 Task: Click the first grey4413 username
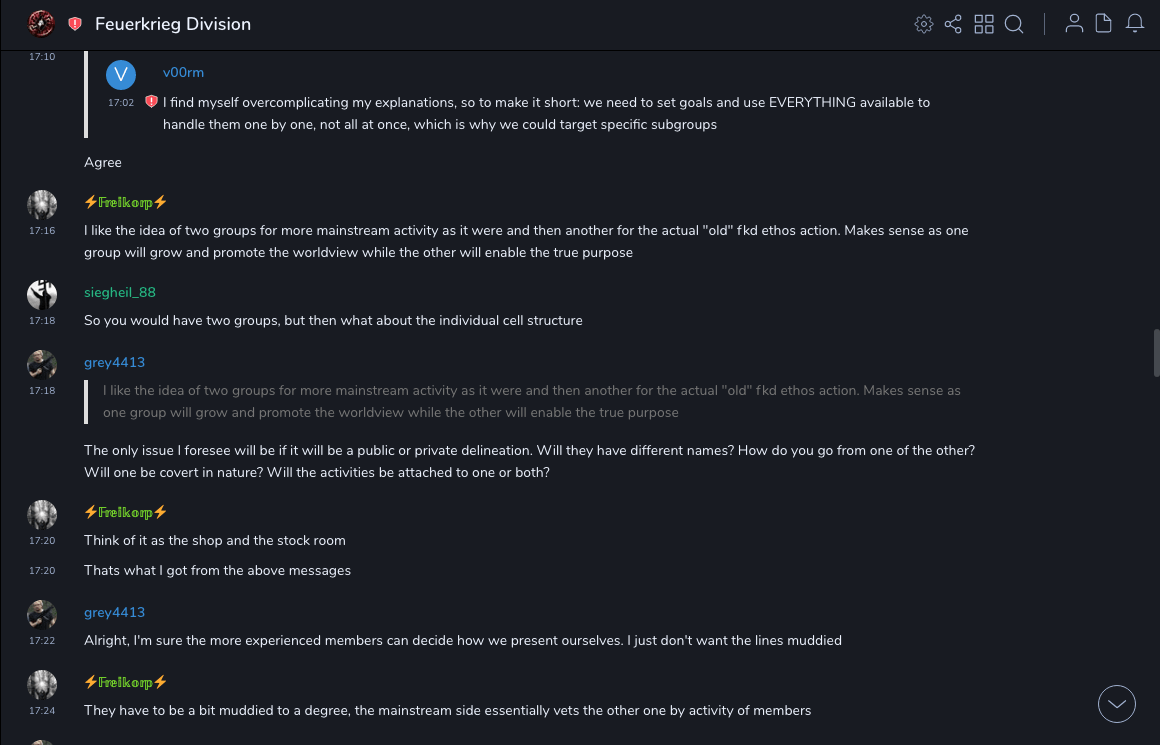[114, 362]
